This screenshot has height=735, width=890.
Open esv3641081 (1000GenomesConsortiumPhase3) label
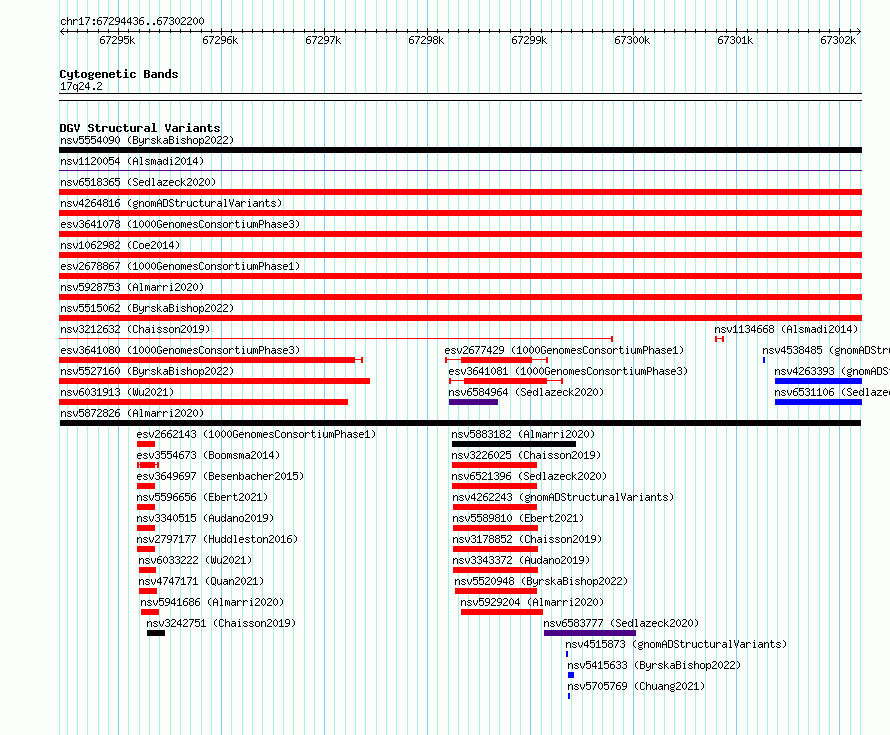pos(568,371)
